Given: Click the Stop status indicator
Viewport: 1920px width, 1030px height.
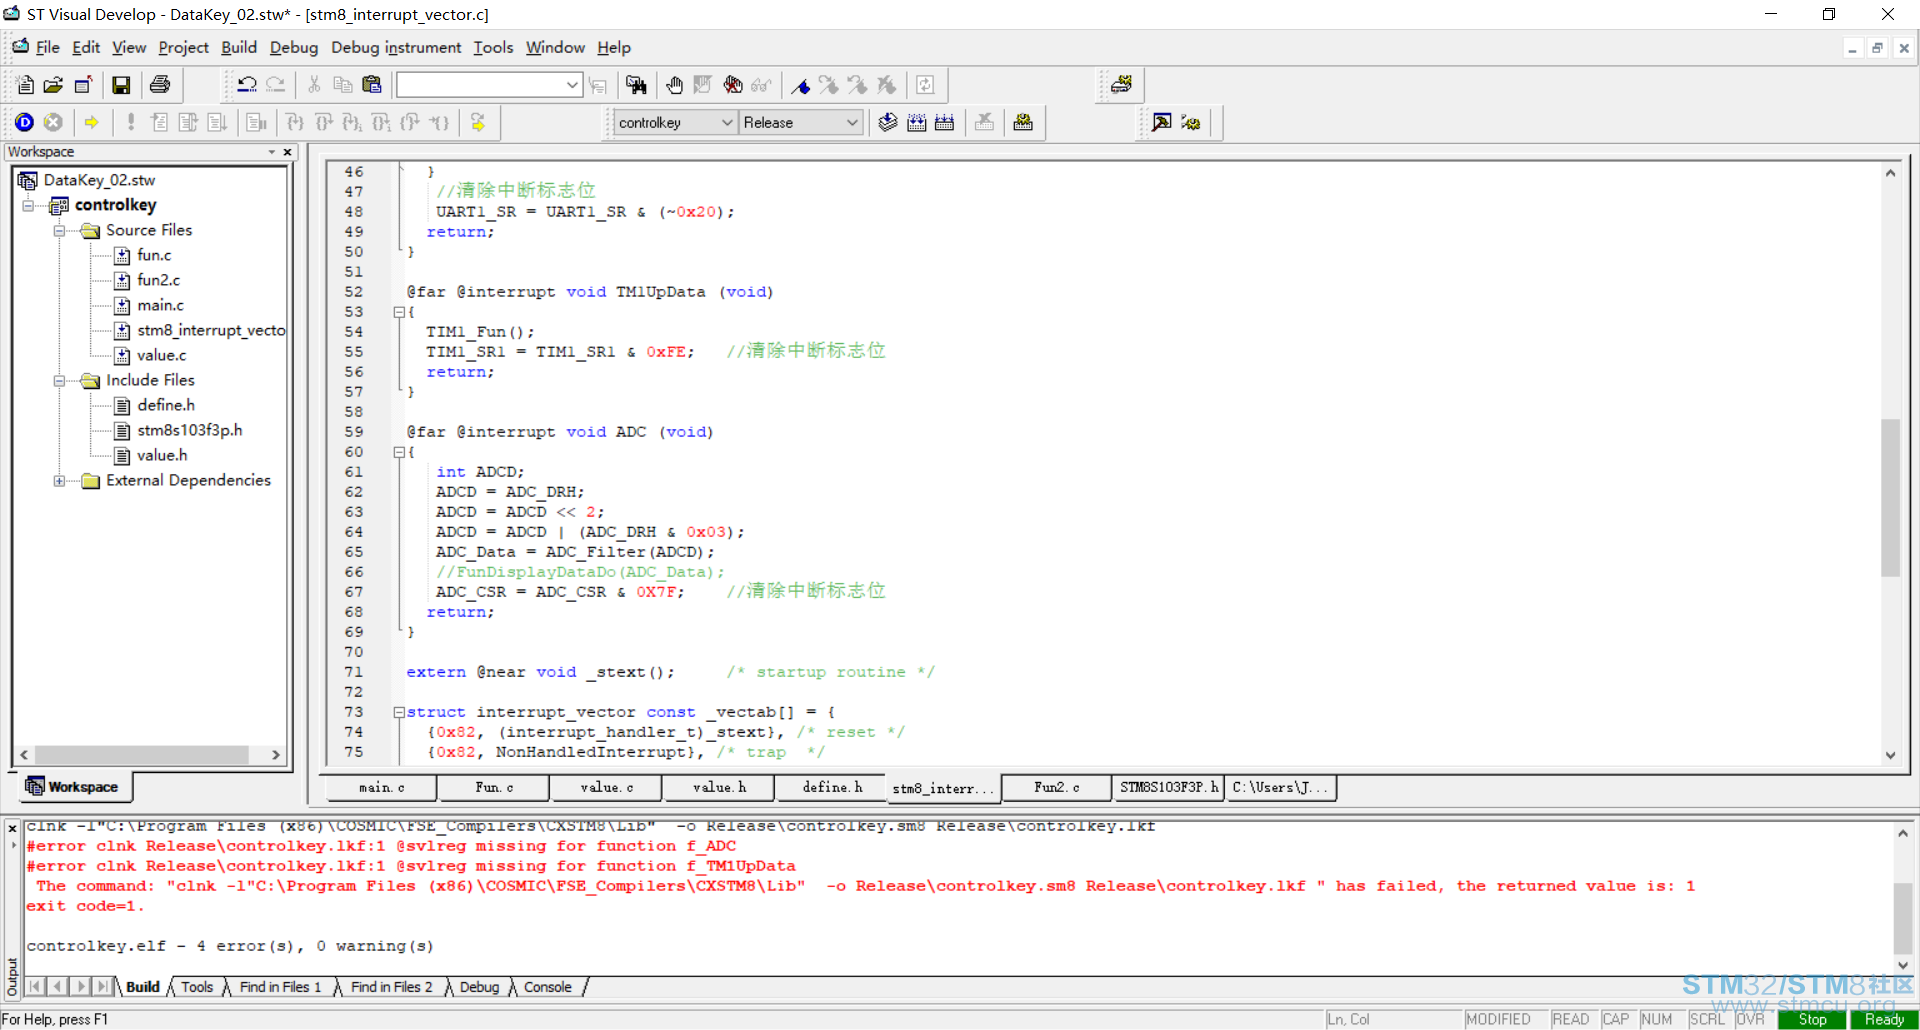Looking at the screenshot, I should pos(1812,1020).
